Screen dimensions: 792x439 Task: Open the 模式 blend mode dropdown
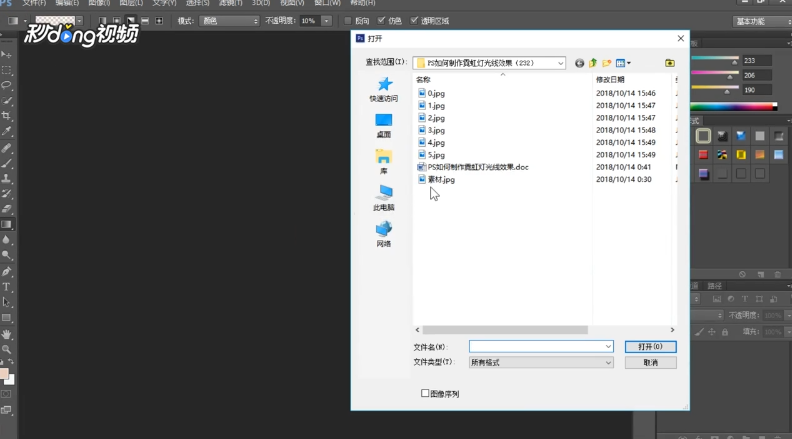229,21
